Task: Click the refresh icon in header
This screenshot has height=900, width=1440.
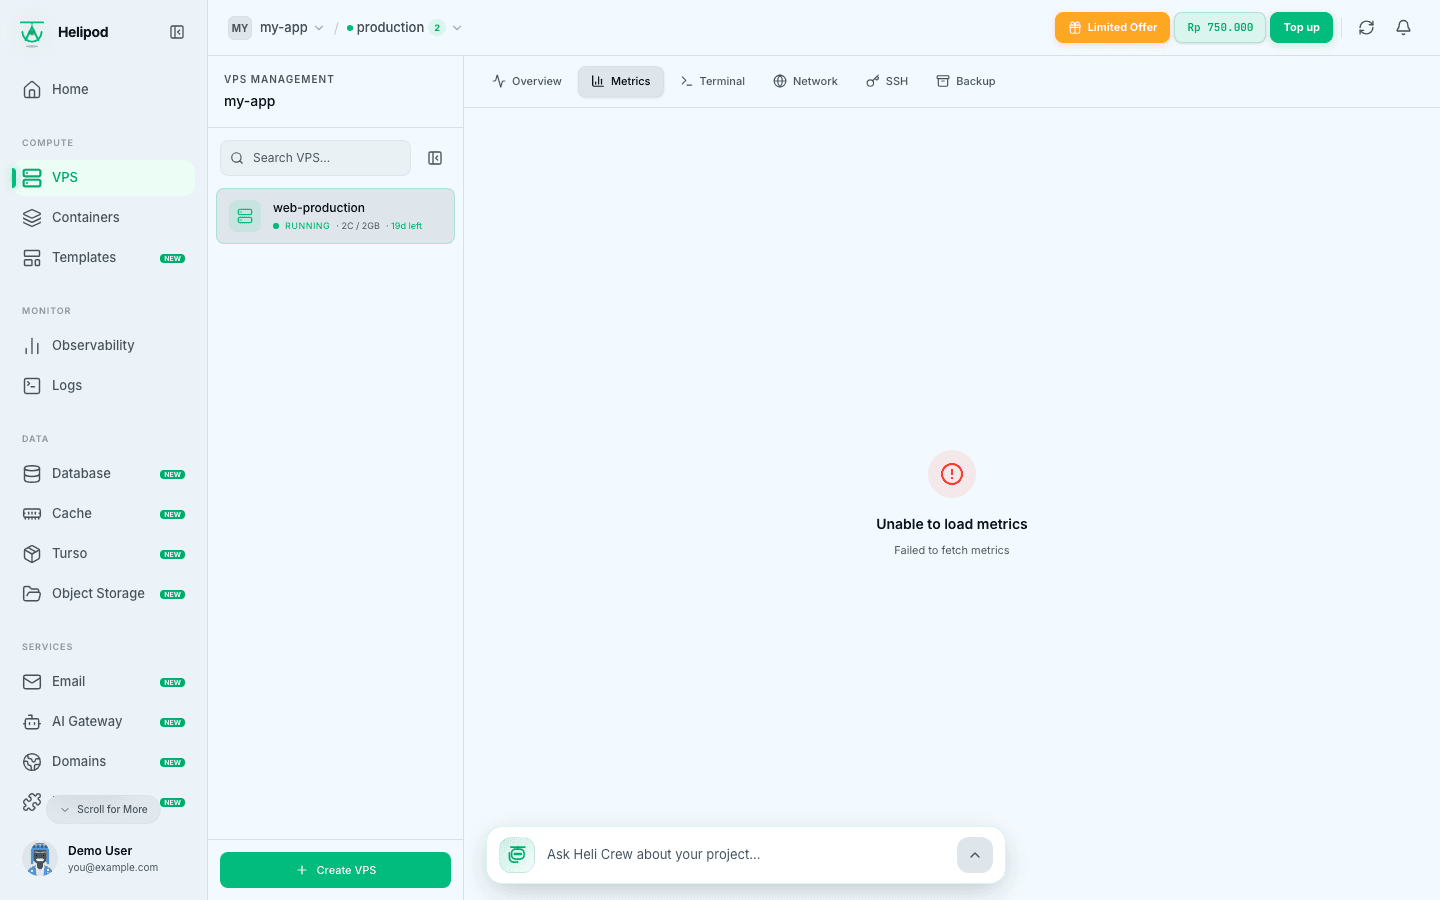Action: click(1366, 28)
